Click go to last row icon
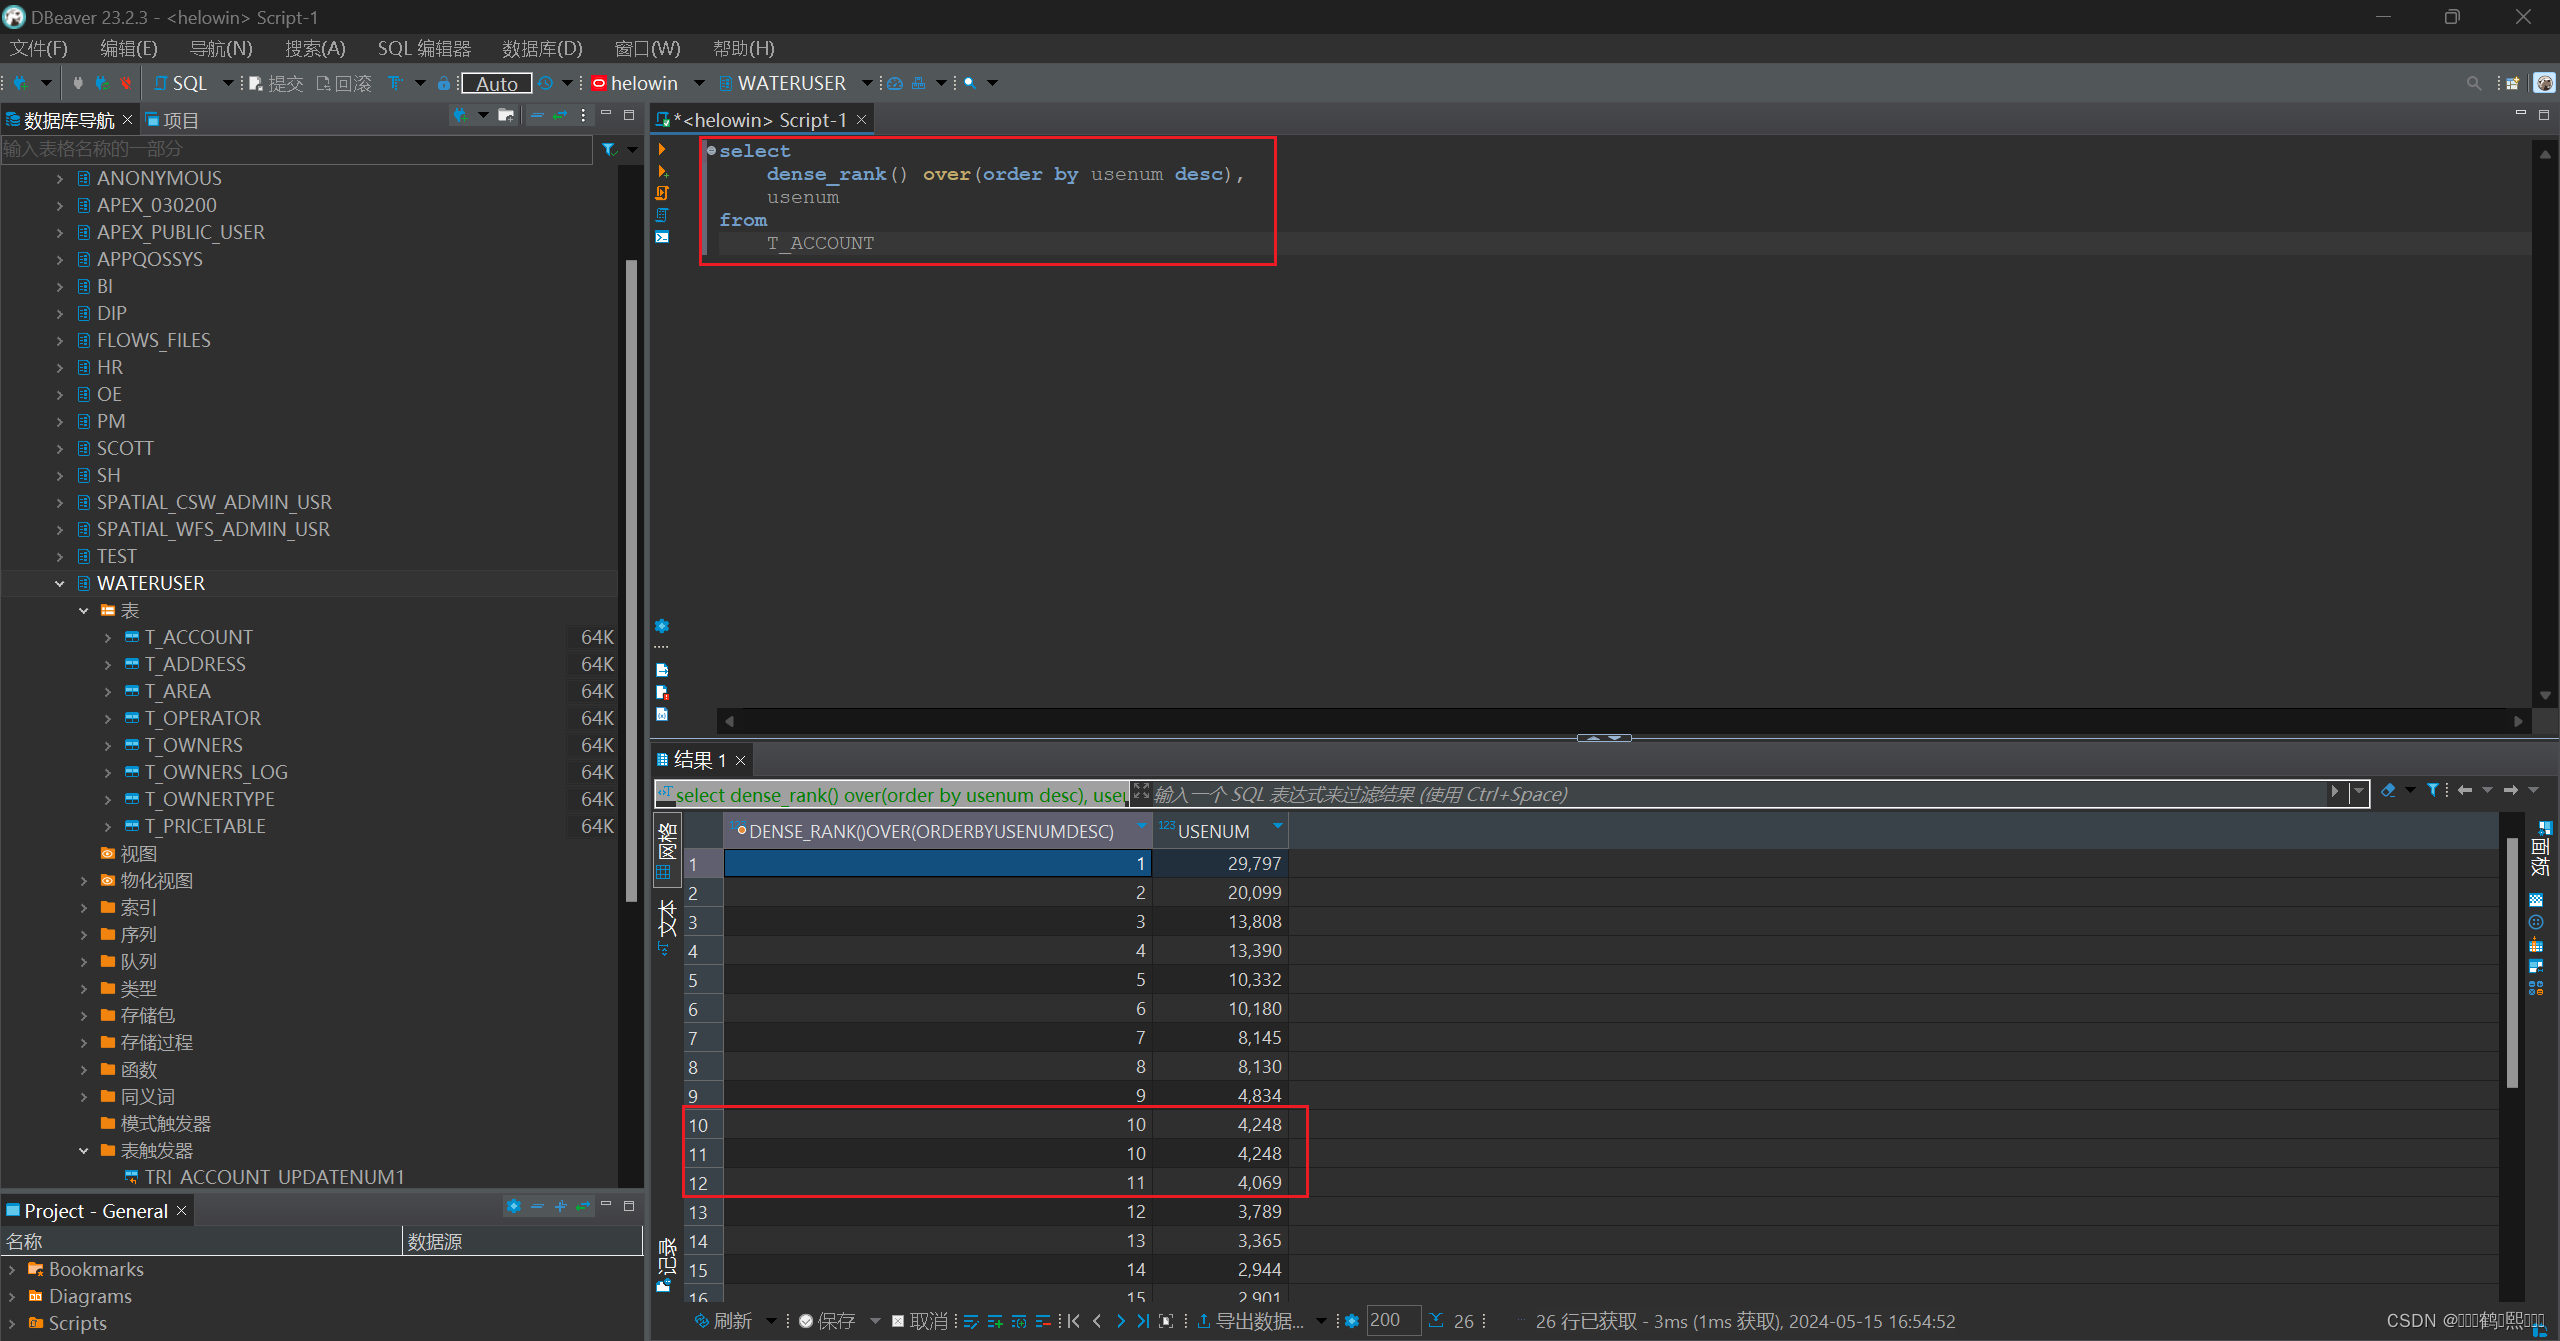The width and height of the screenshot is (2560, 1341). pyautogui.click(x=1143, y=1321)
